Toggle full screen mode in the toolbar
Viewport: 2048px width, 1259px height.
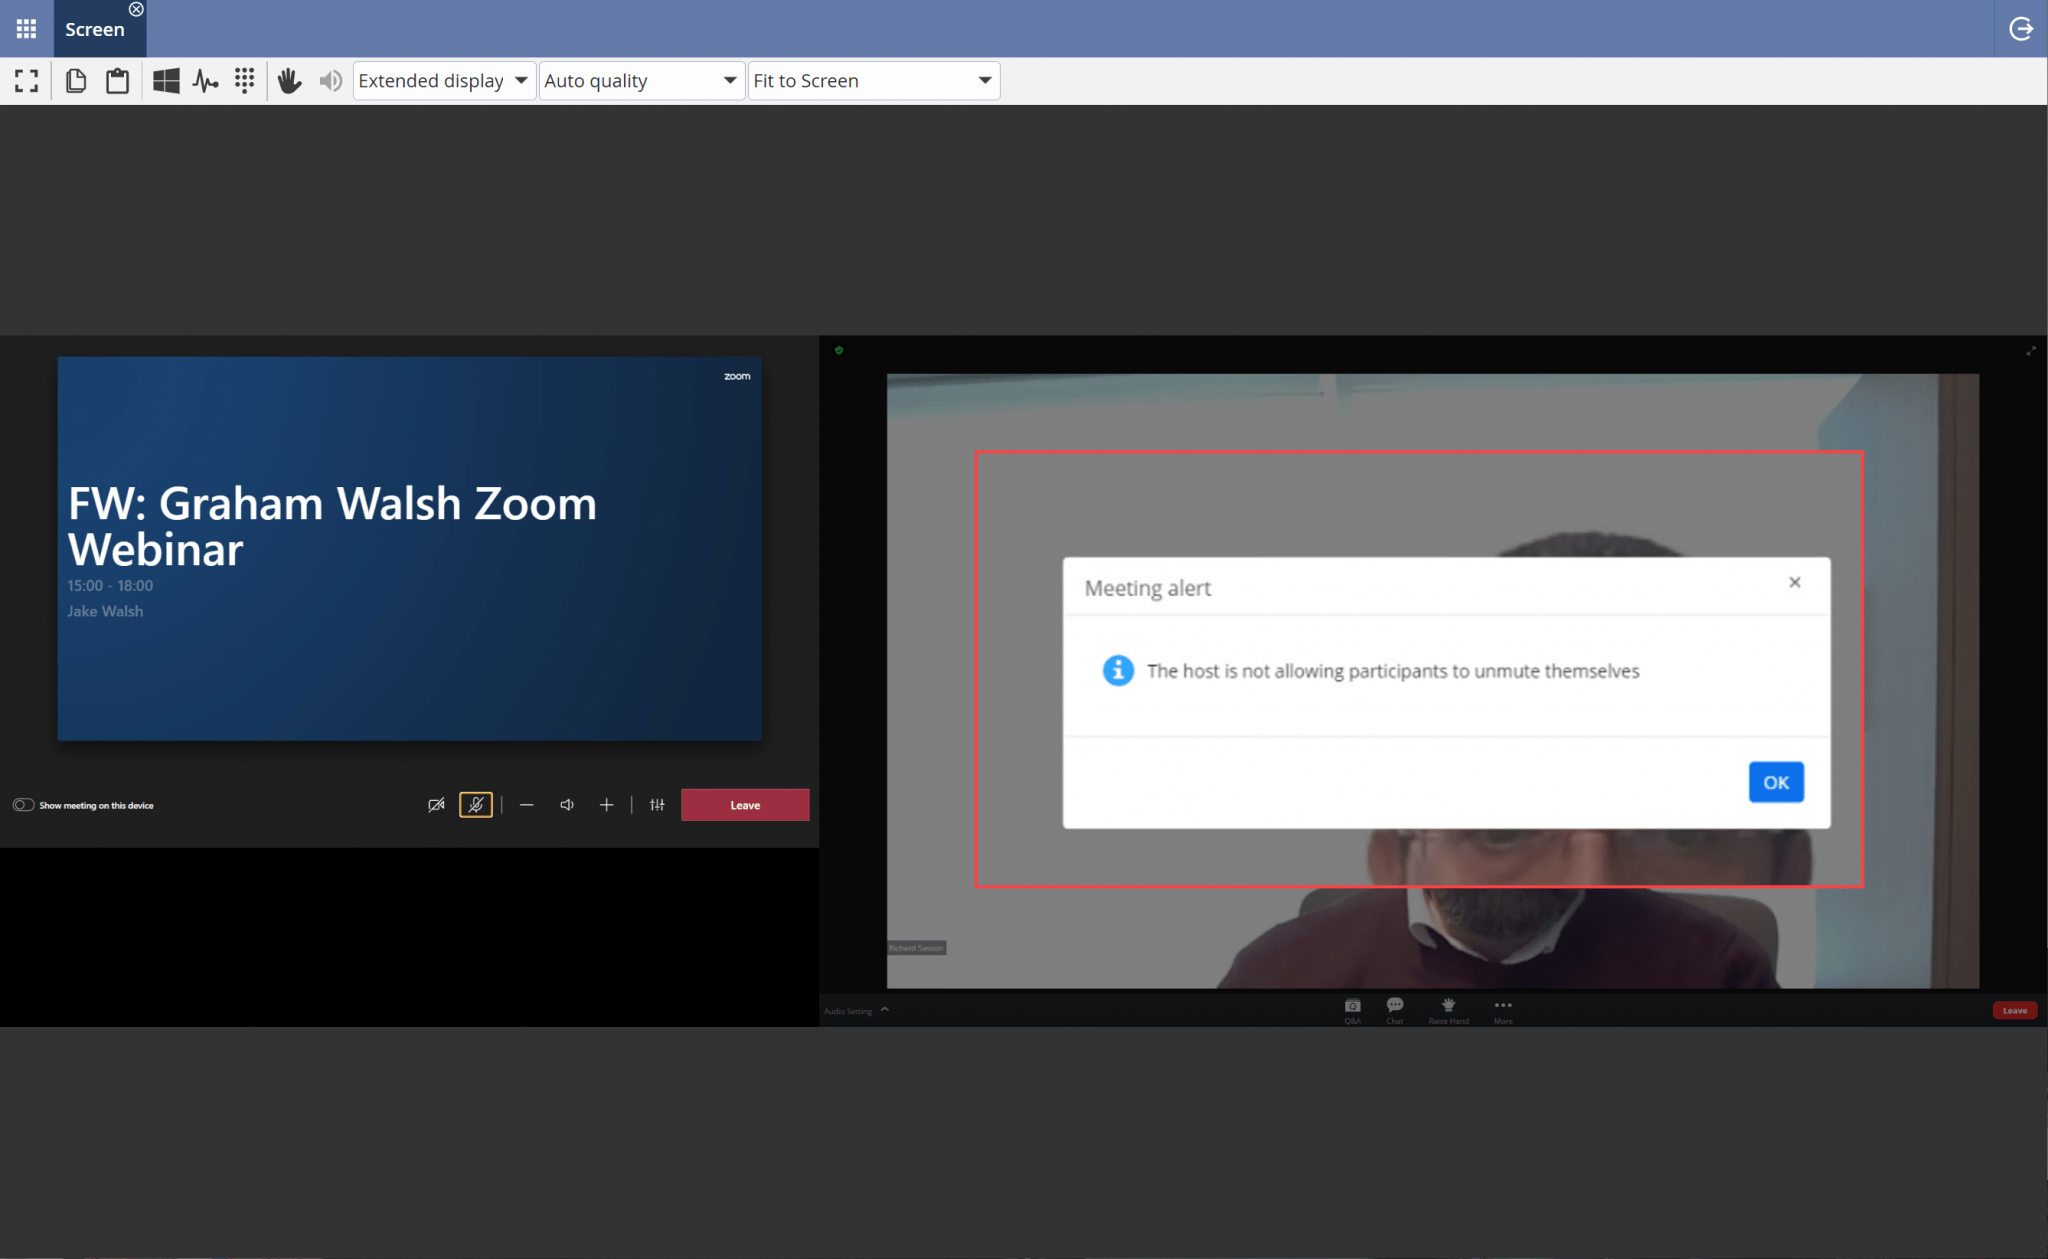(27, 81)
